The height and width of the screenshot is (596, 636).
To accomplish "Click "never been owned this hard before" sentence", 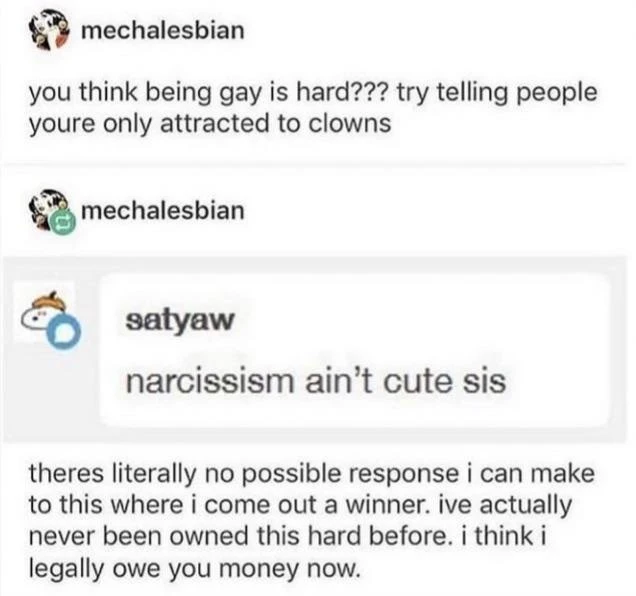I will 240,536.
